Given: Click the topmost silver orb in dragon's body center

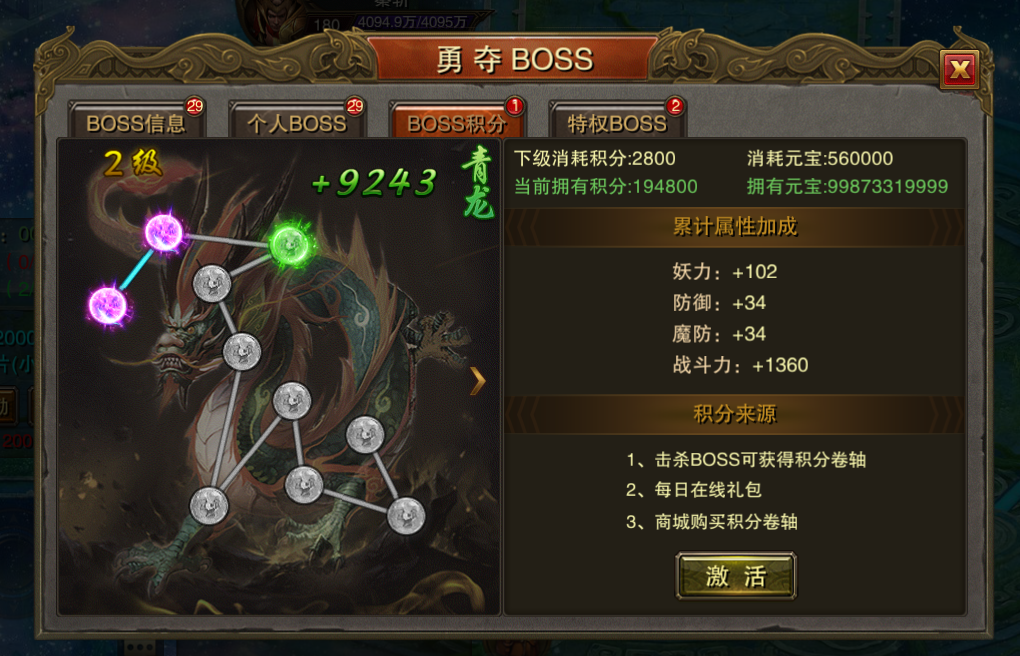Looking at the screenshot, I should pyautogui.click(x=292, y=401).
